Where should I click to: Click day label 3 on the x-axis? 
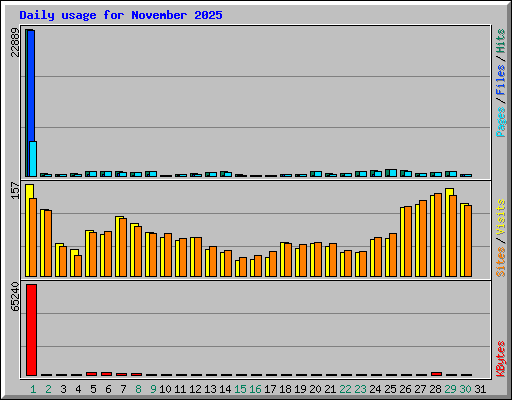coord(63,389)
